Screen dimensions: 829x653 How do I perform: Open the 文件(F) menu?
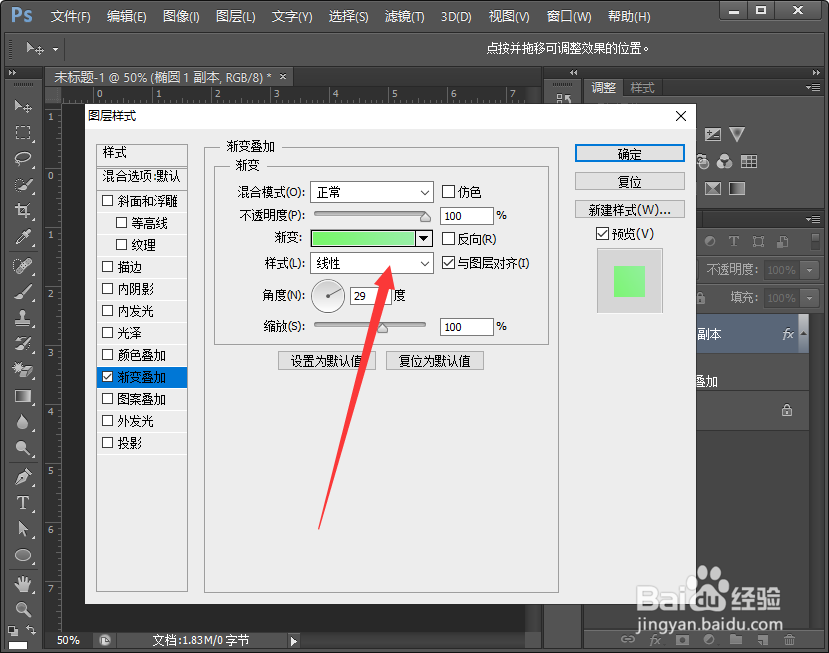70,16
